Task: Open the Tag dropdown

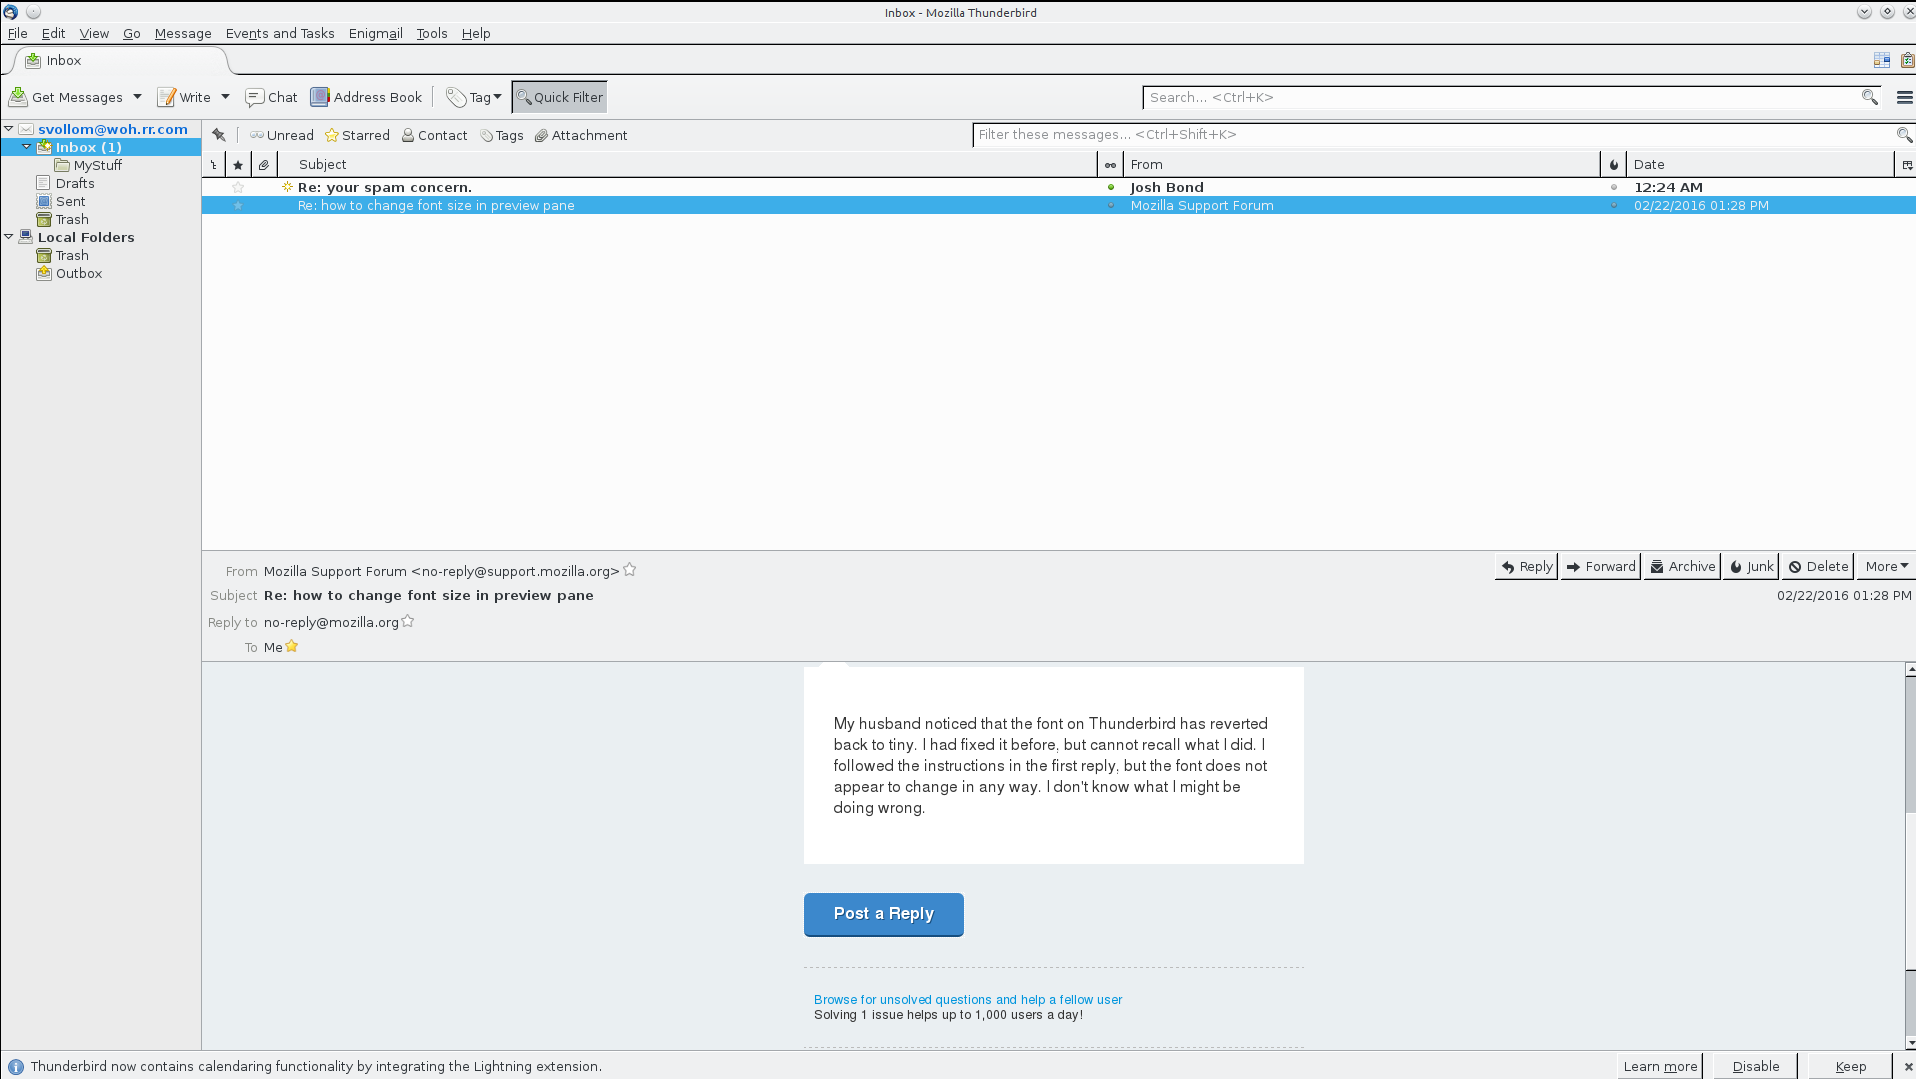Action: coord(474,97)
